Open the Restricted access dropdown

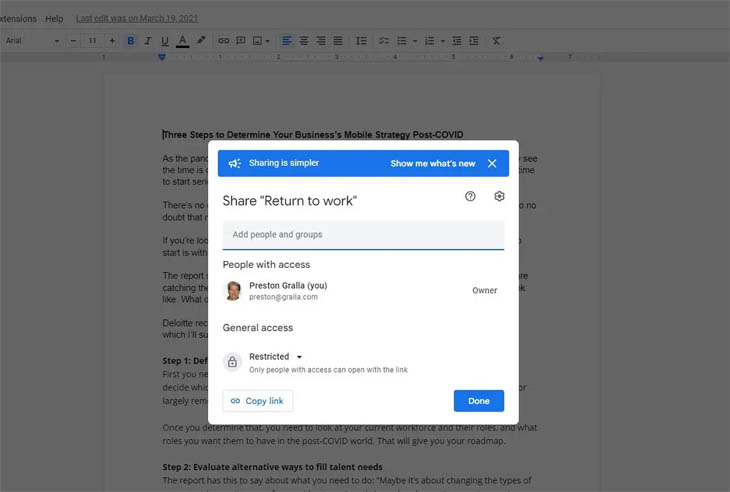point(276,357)
